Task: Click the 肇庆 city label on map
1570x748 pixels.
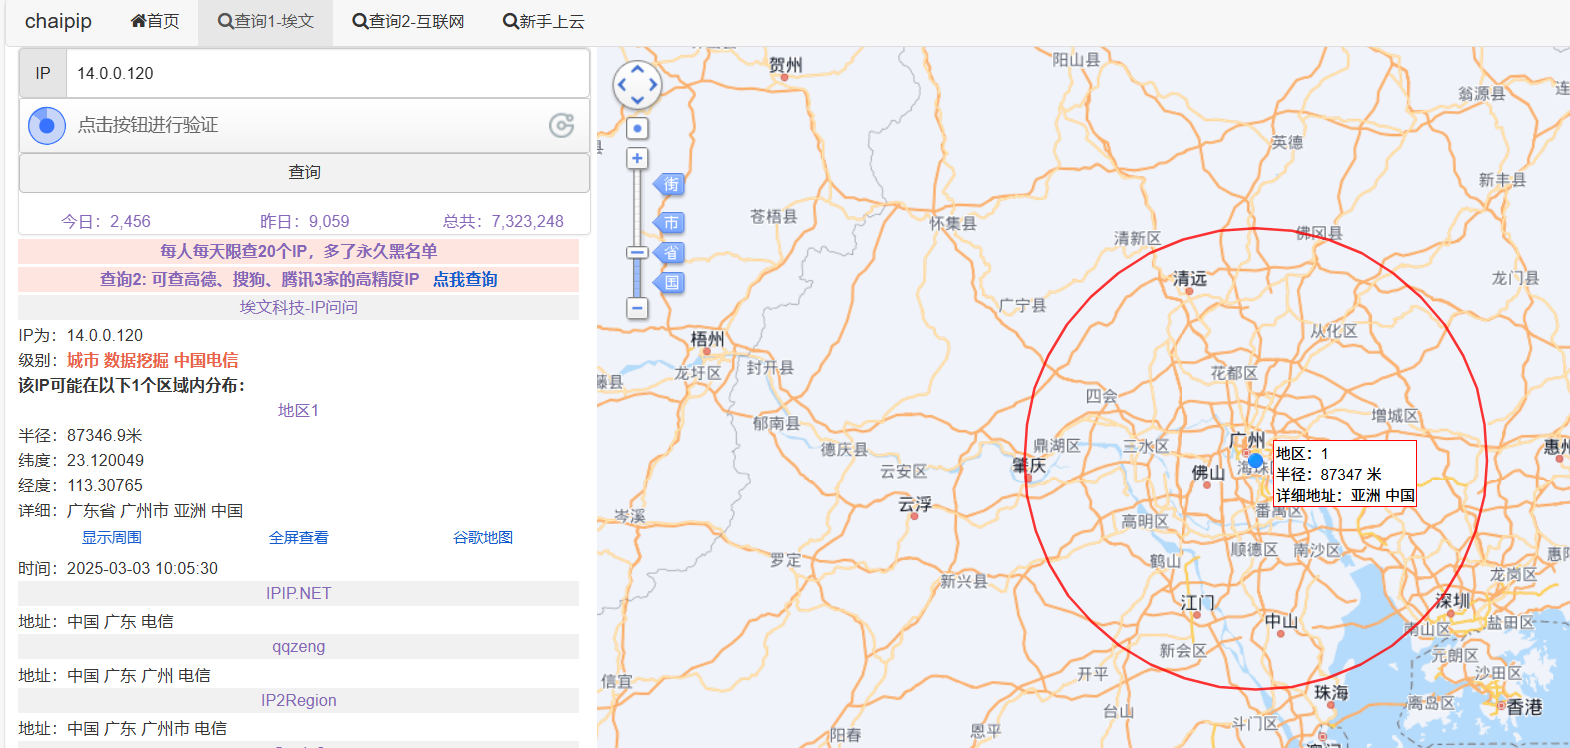Action: click(x=1029, y=465)
